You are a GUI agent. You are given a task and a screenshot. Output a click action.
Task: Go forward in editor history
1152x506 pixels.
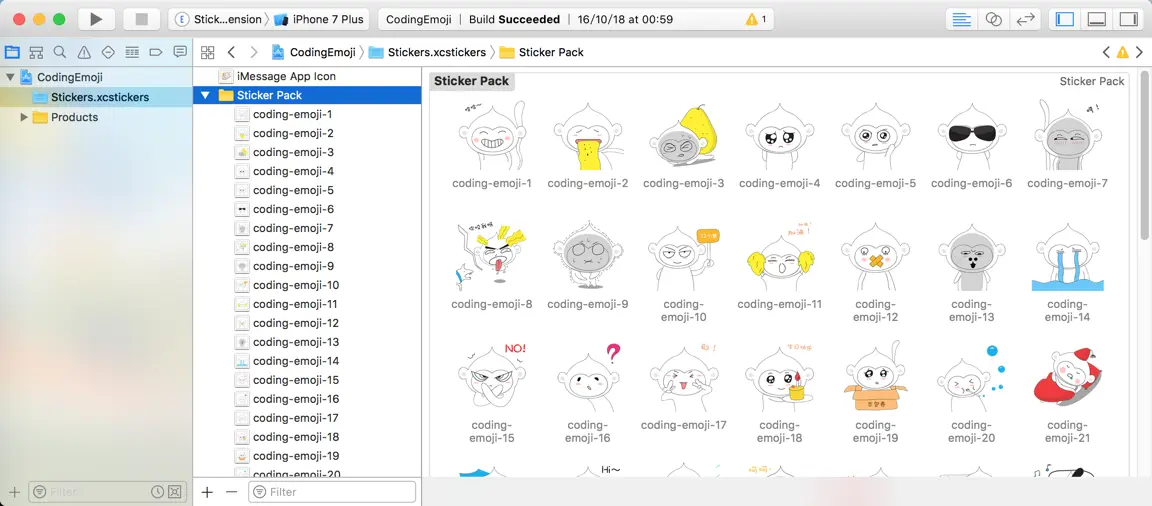tap(254, 52)
